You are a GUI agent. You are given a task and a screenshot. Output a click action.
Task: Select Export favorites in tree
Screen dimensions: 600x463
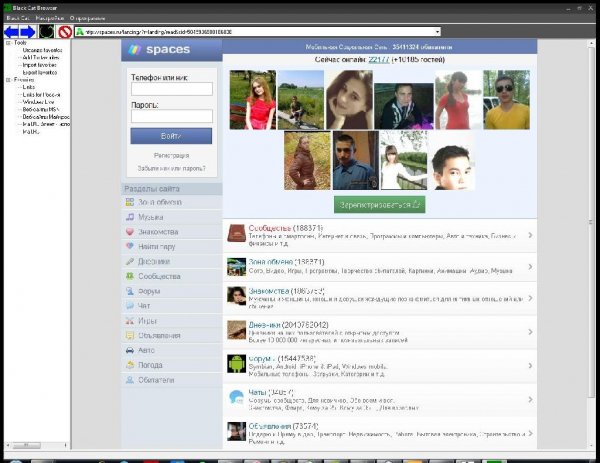click(x=39, y=72)
